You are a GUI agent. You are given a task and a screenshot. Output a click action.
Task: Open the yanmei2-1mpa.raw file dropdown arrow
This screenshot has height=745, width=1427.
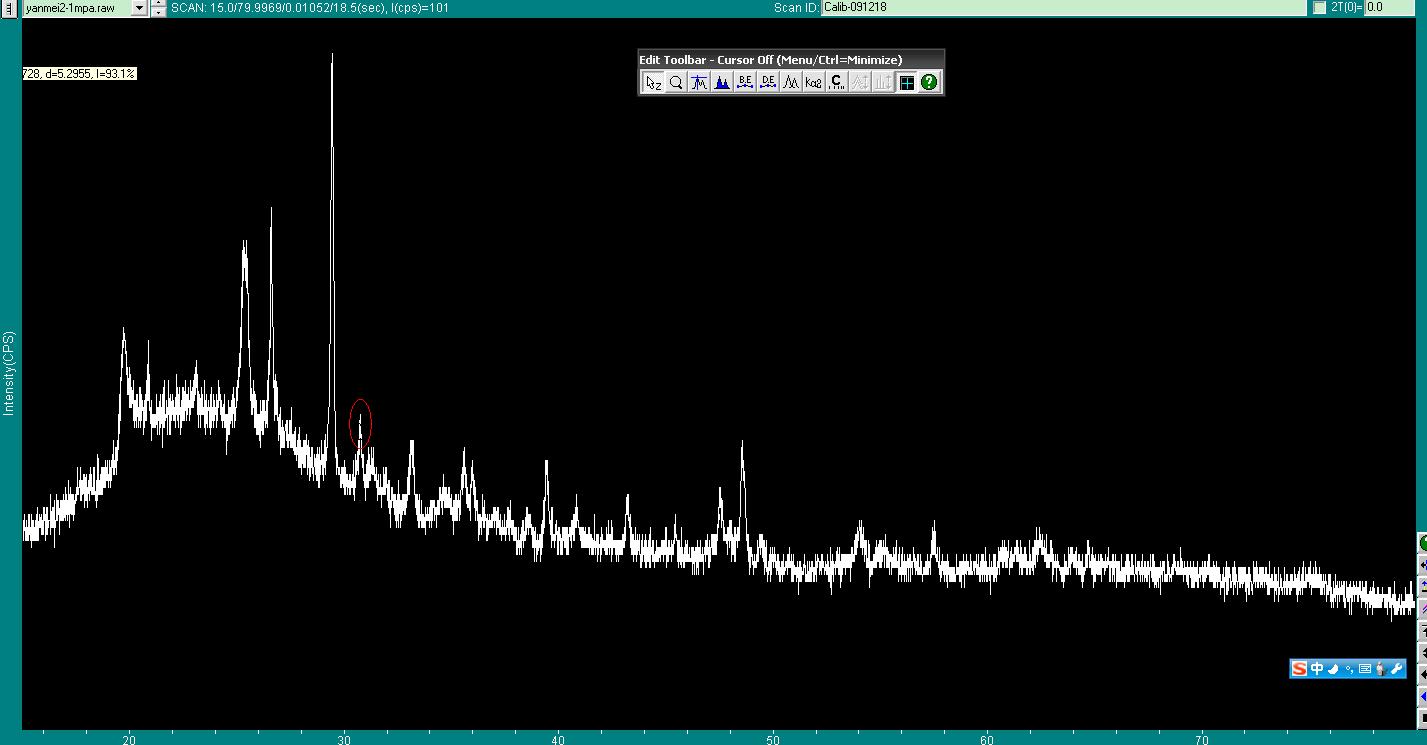(x=139, y=8)
